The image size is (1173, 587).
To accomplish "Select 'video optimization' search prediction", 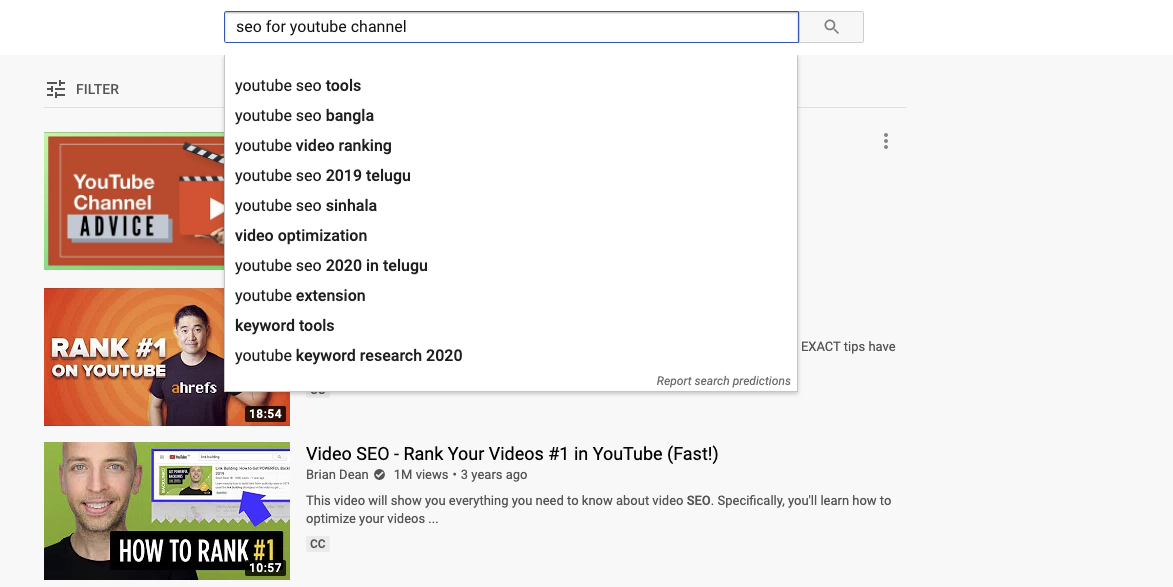I will (301, 235).
